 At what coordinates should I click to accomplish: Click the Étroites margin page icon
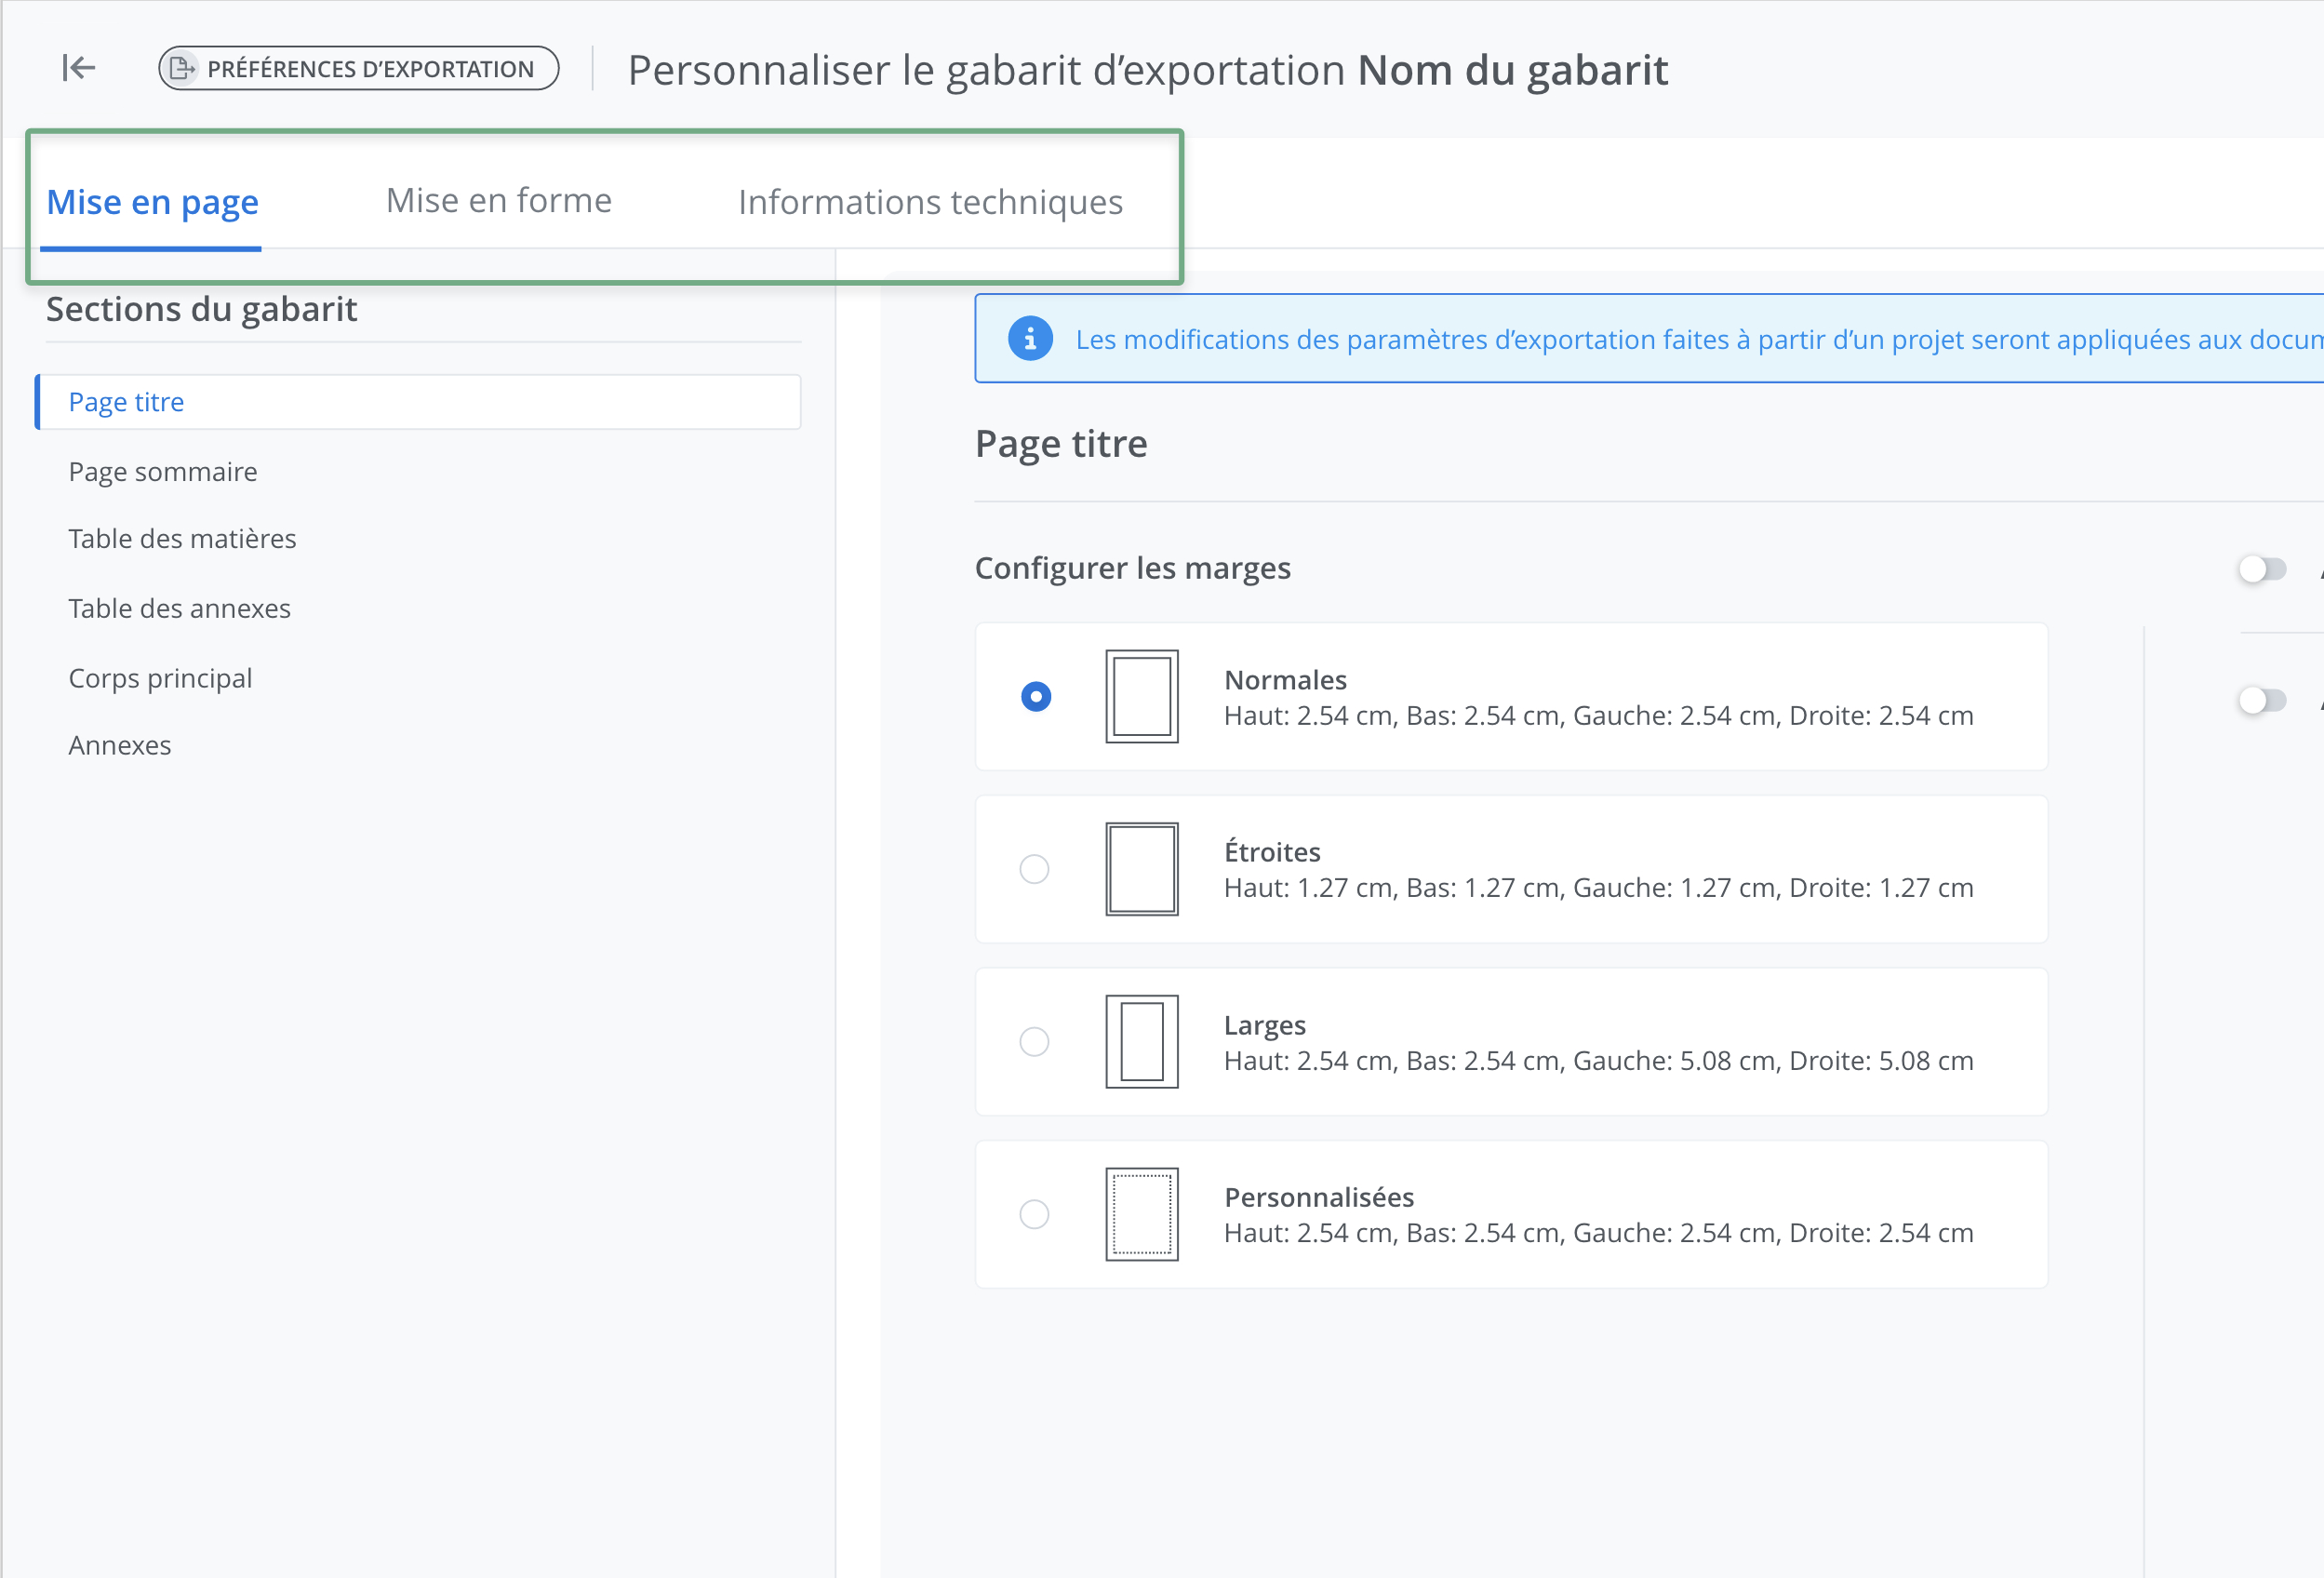click(x=1141, y=869)
